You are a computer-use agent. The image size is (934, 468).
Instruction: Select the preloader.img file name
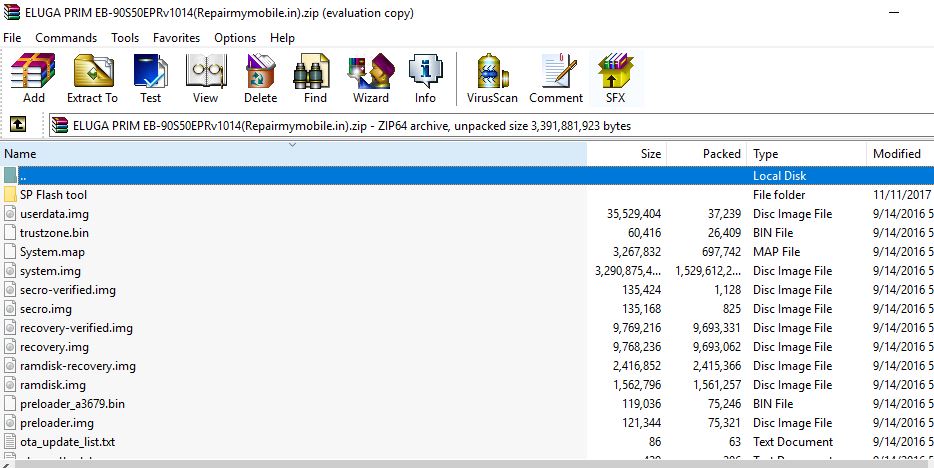pyautogui.click(x=57, y=423)
